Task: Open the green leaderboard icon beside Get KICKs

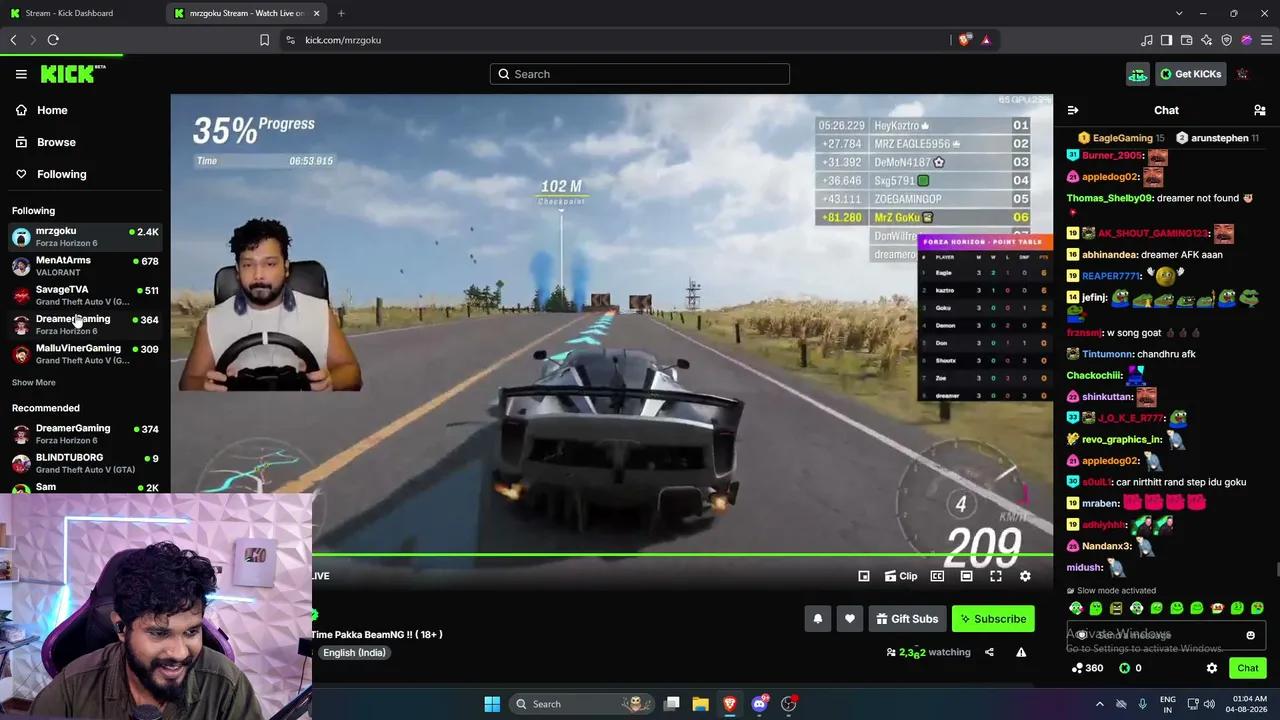Action: [x=1138, y=74]
